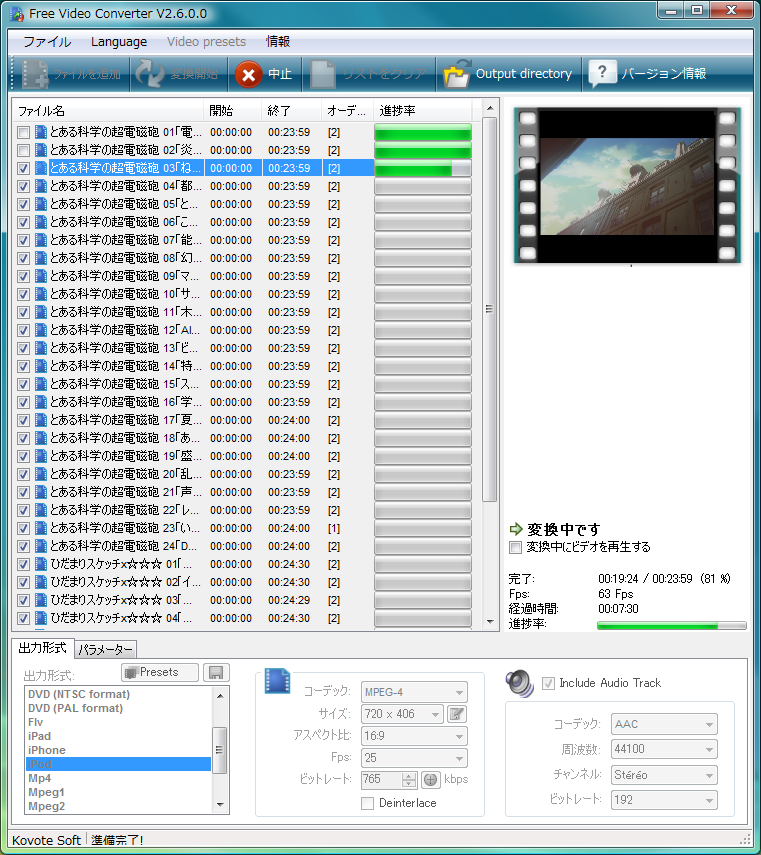Enable 変換中にビデオを再生する checkbox
The width and height of the screenshot is (761, 855).
[x=515, y=547]
